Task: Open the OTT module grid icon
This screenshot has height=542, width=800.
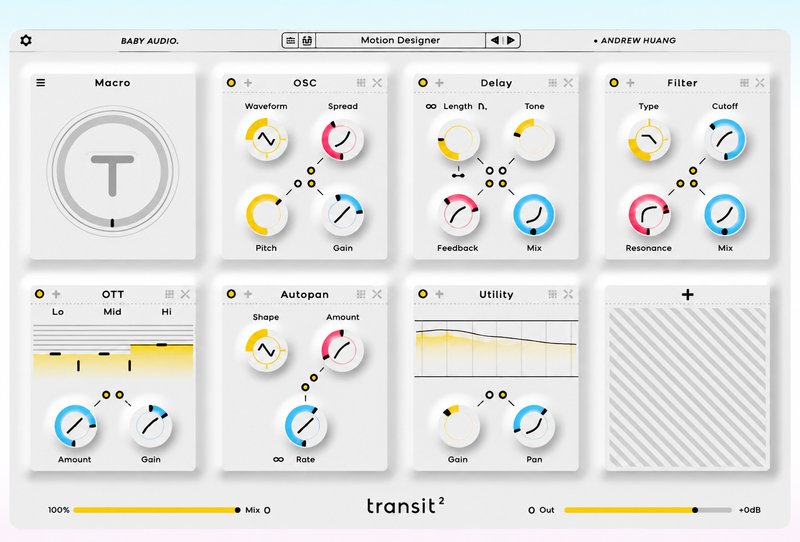Action: [x=169, y=294]
